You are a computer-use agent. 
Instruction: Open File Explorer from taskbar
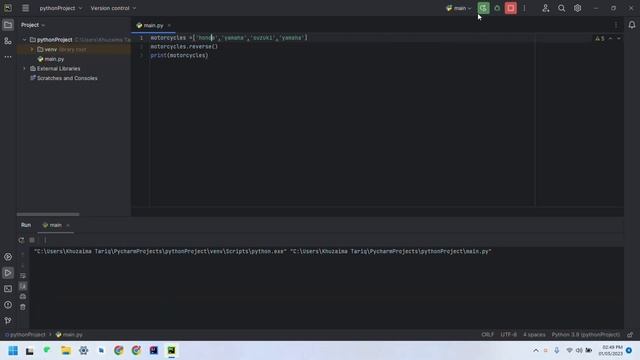point(66,351)
